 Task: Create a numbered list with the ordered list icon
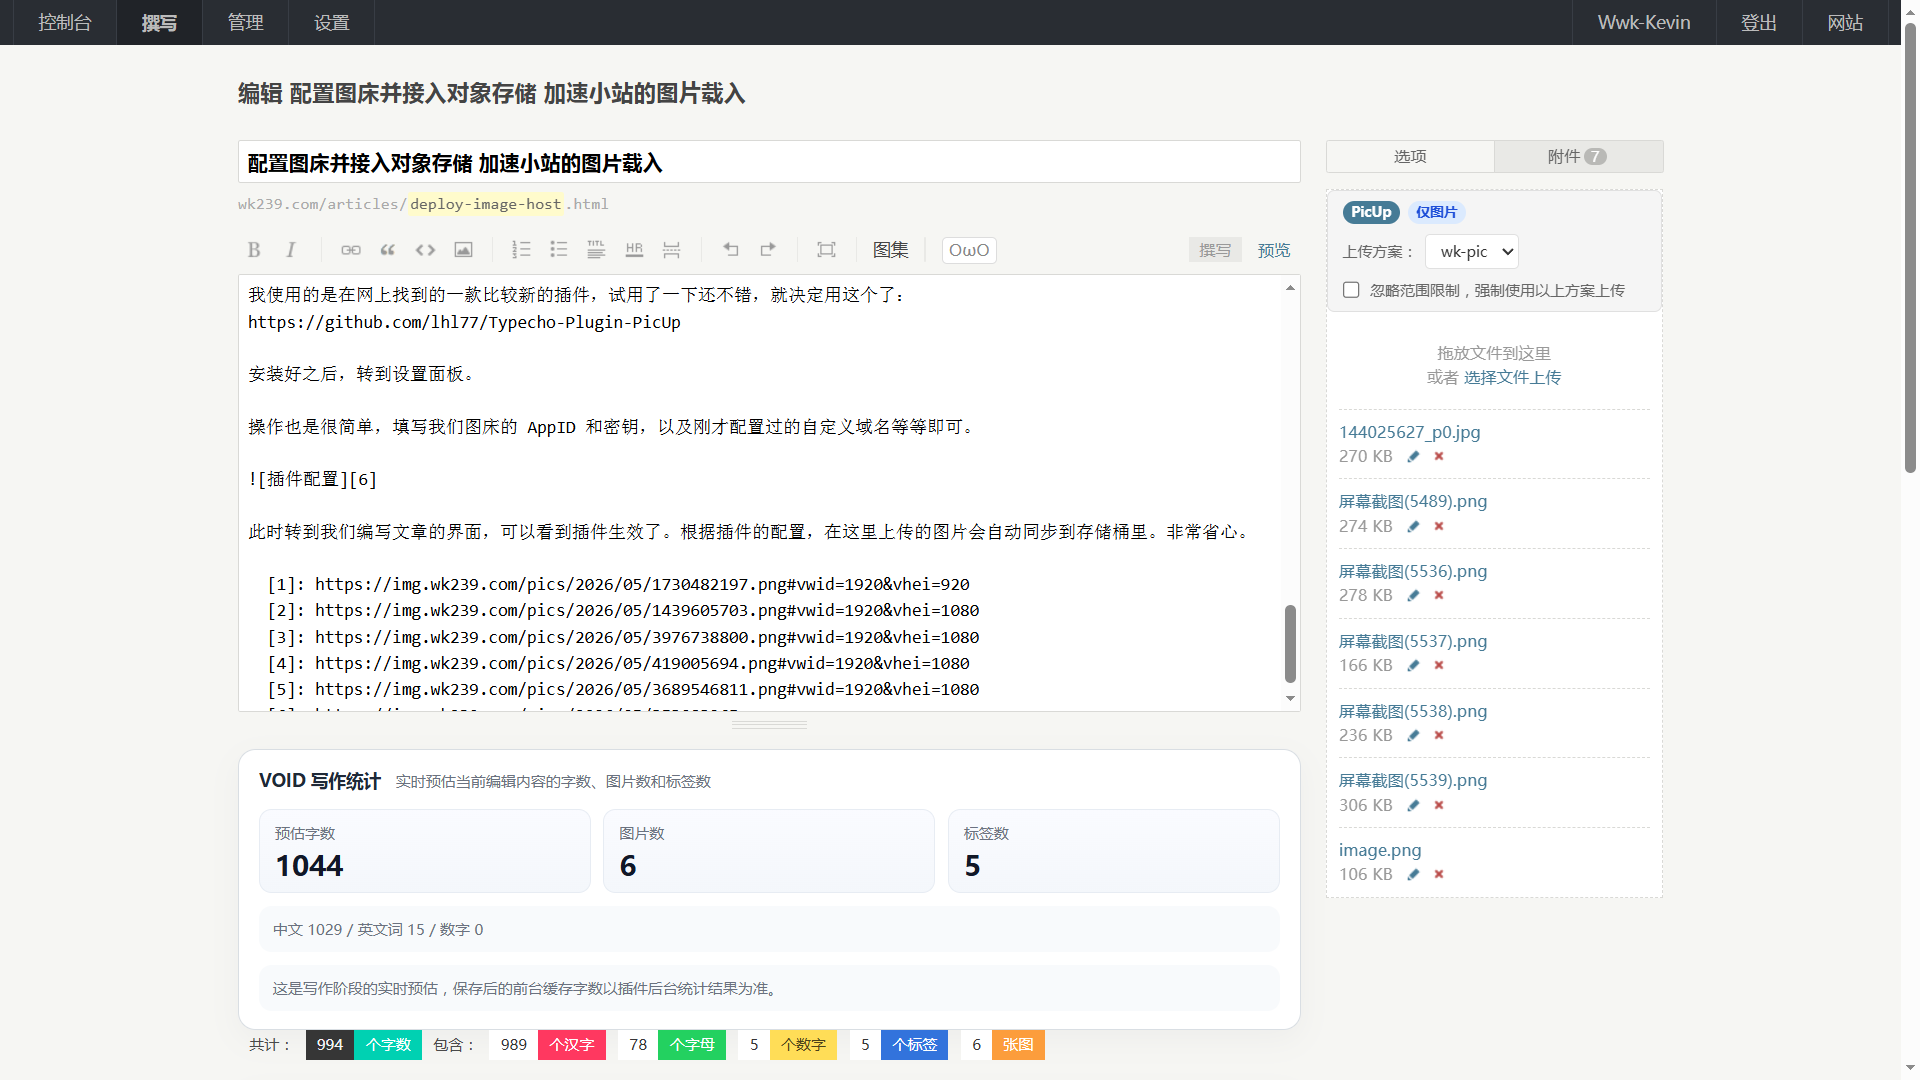pyautogui.click(x=521, y=250)
